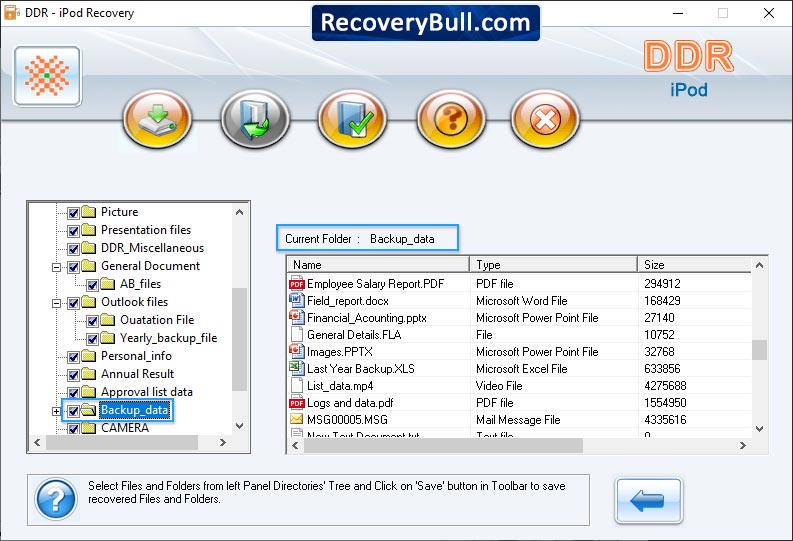Click file list scroll down arrow

click(x=759, y=429)
